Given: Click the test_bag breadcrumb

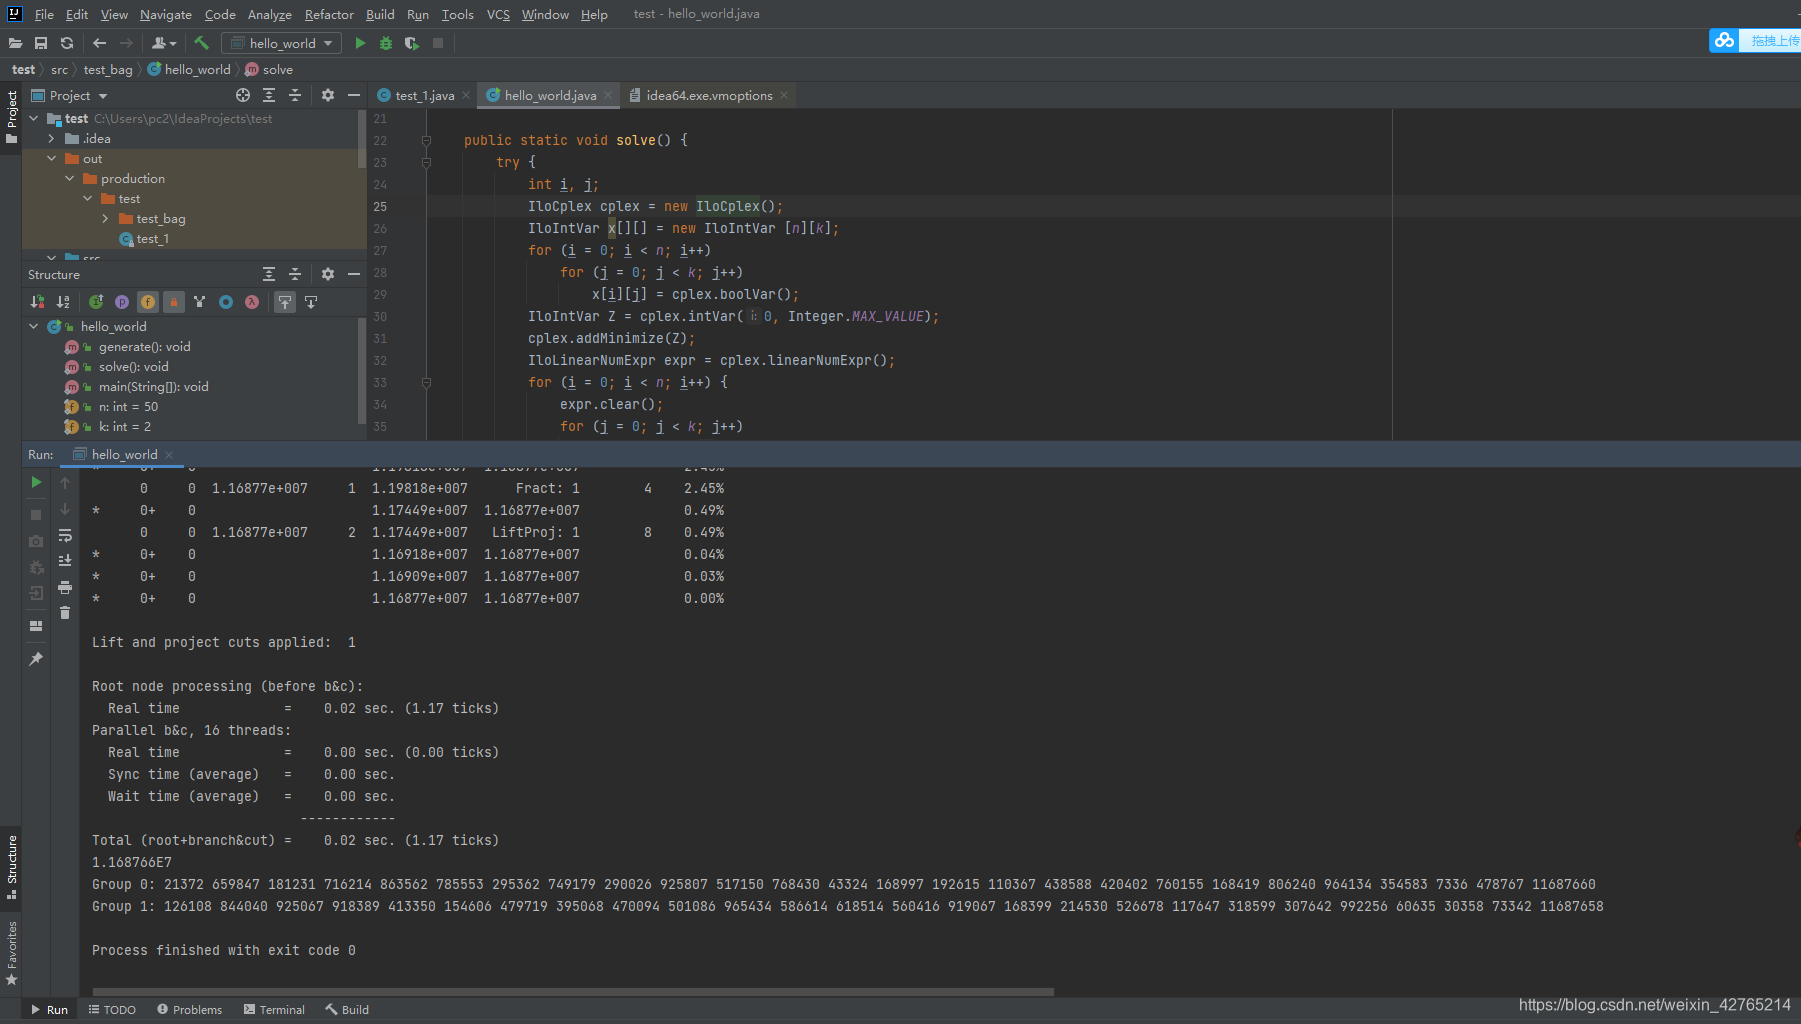Looking at the screenshot, I should tap(108, 69).
